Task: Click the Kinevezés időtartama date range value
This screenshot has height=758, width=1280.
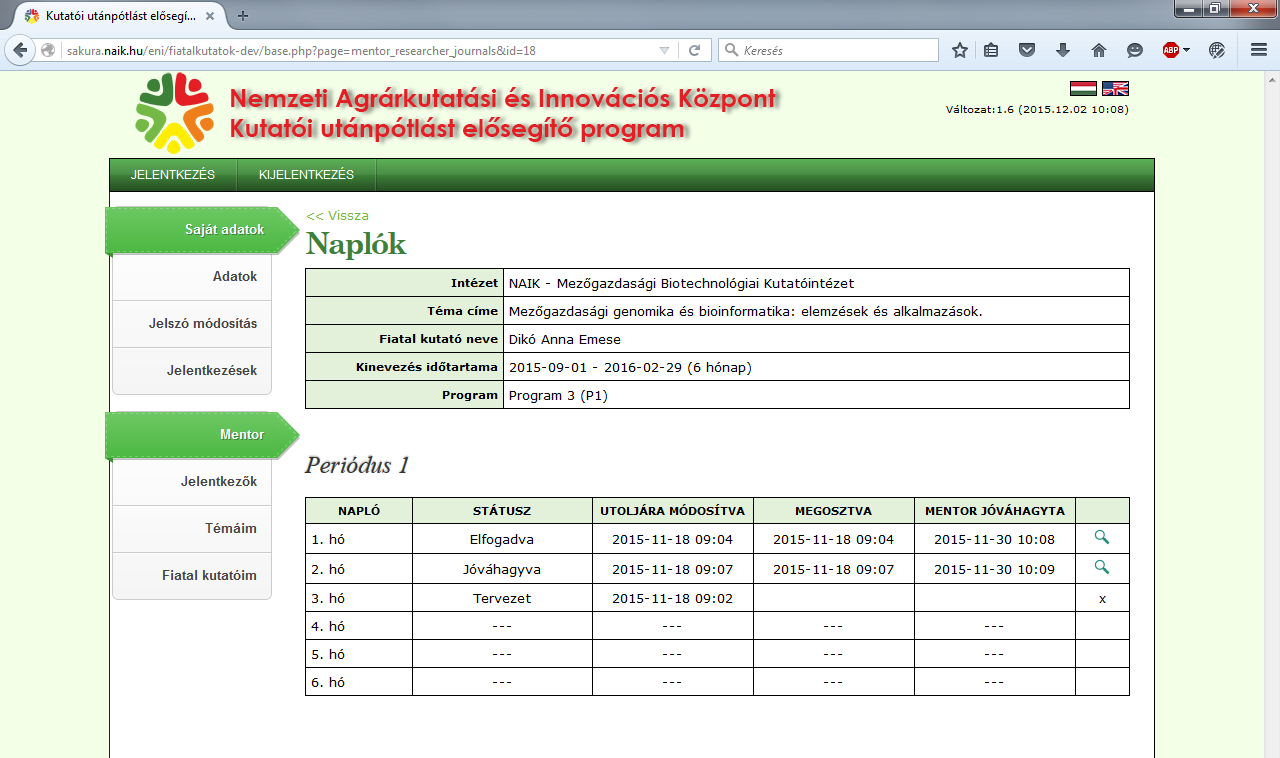Action: (630, 367)
